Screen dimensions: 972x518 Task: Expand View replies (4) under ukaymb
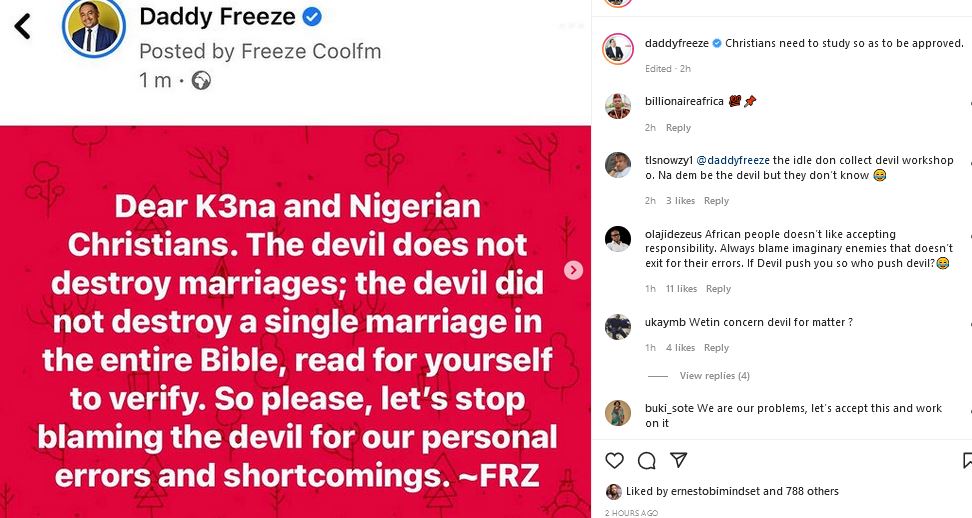pyautogui.click(x=714, y=376)
